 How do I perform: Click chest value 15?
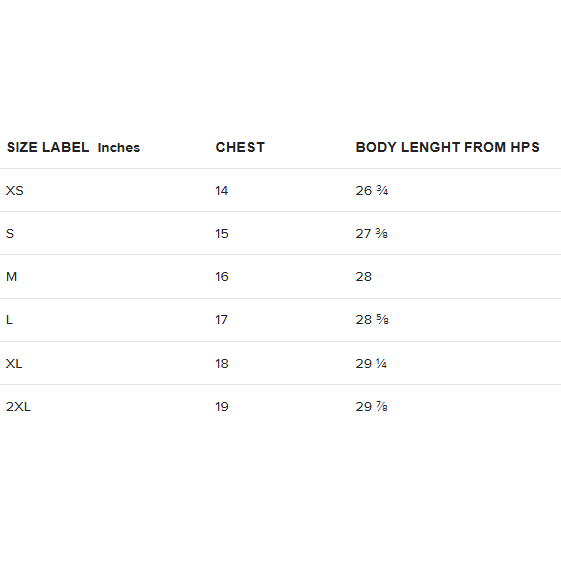[x=221, y=234]
